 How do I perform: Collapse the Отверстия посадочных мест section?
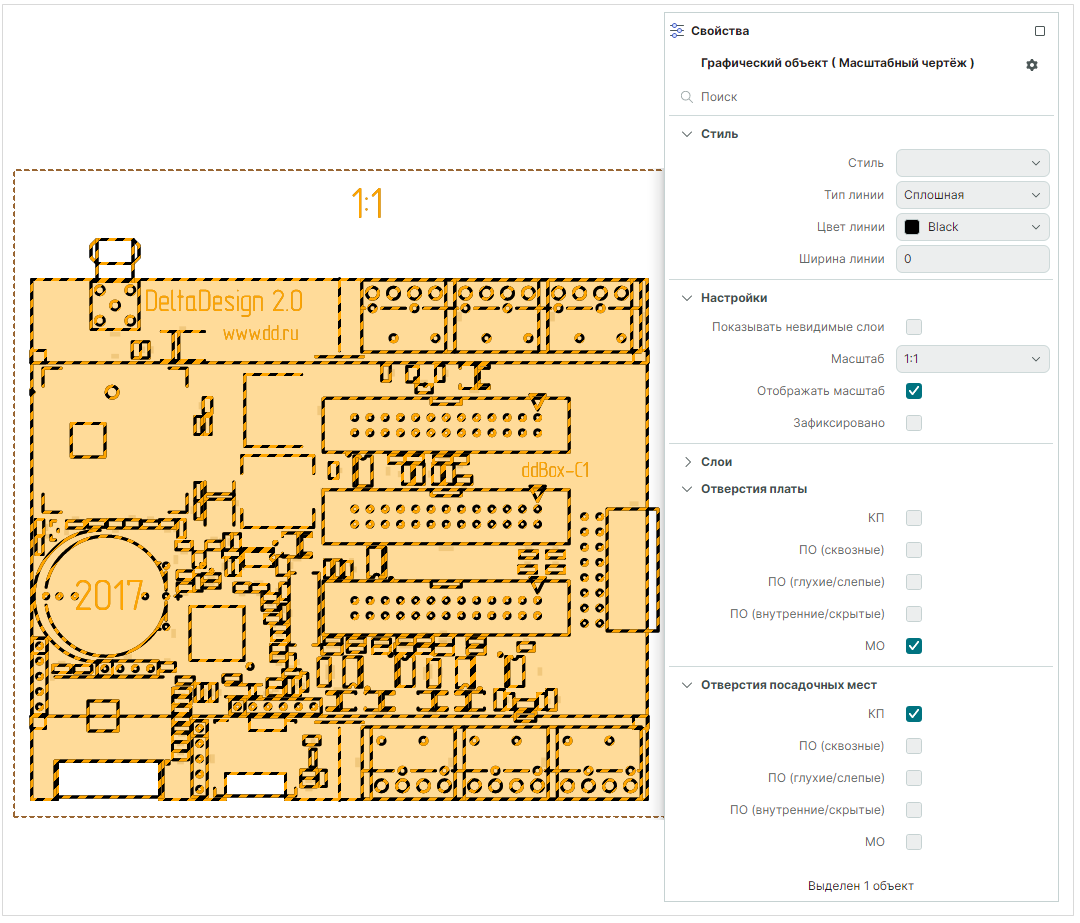pyautogui.click(x=687, y=685)
